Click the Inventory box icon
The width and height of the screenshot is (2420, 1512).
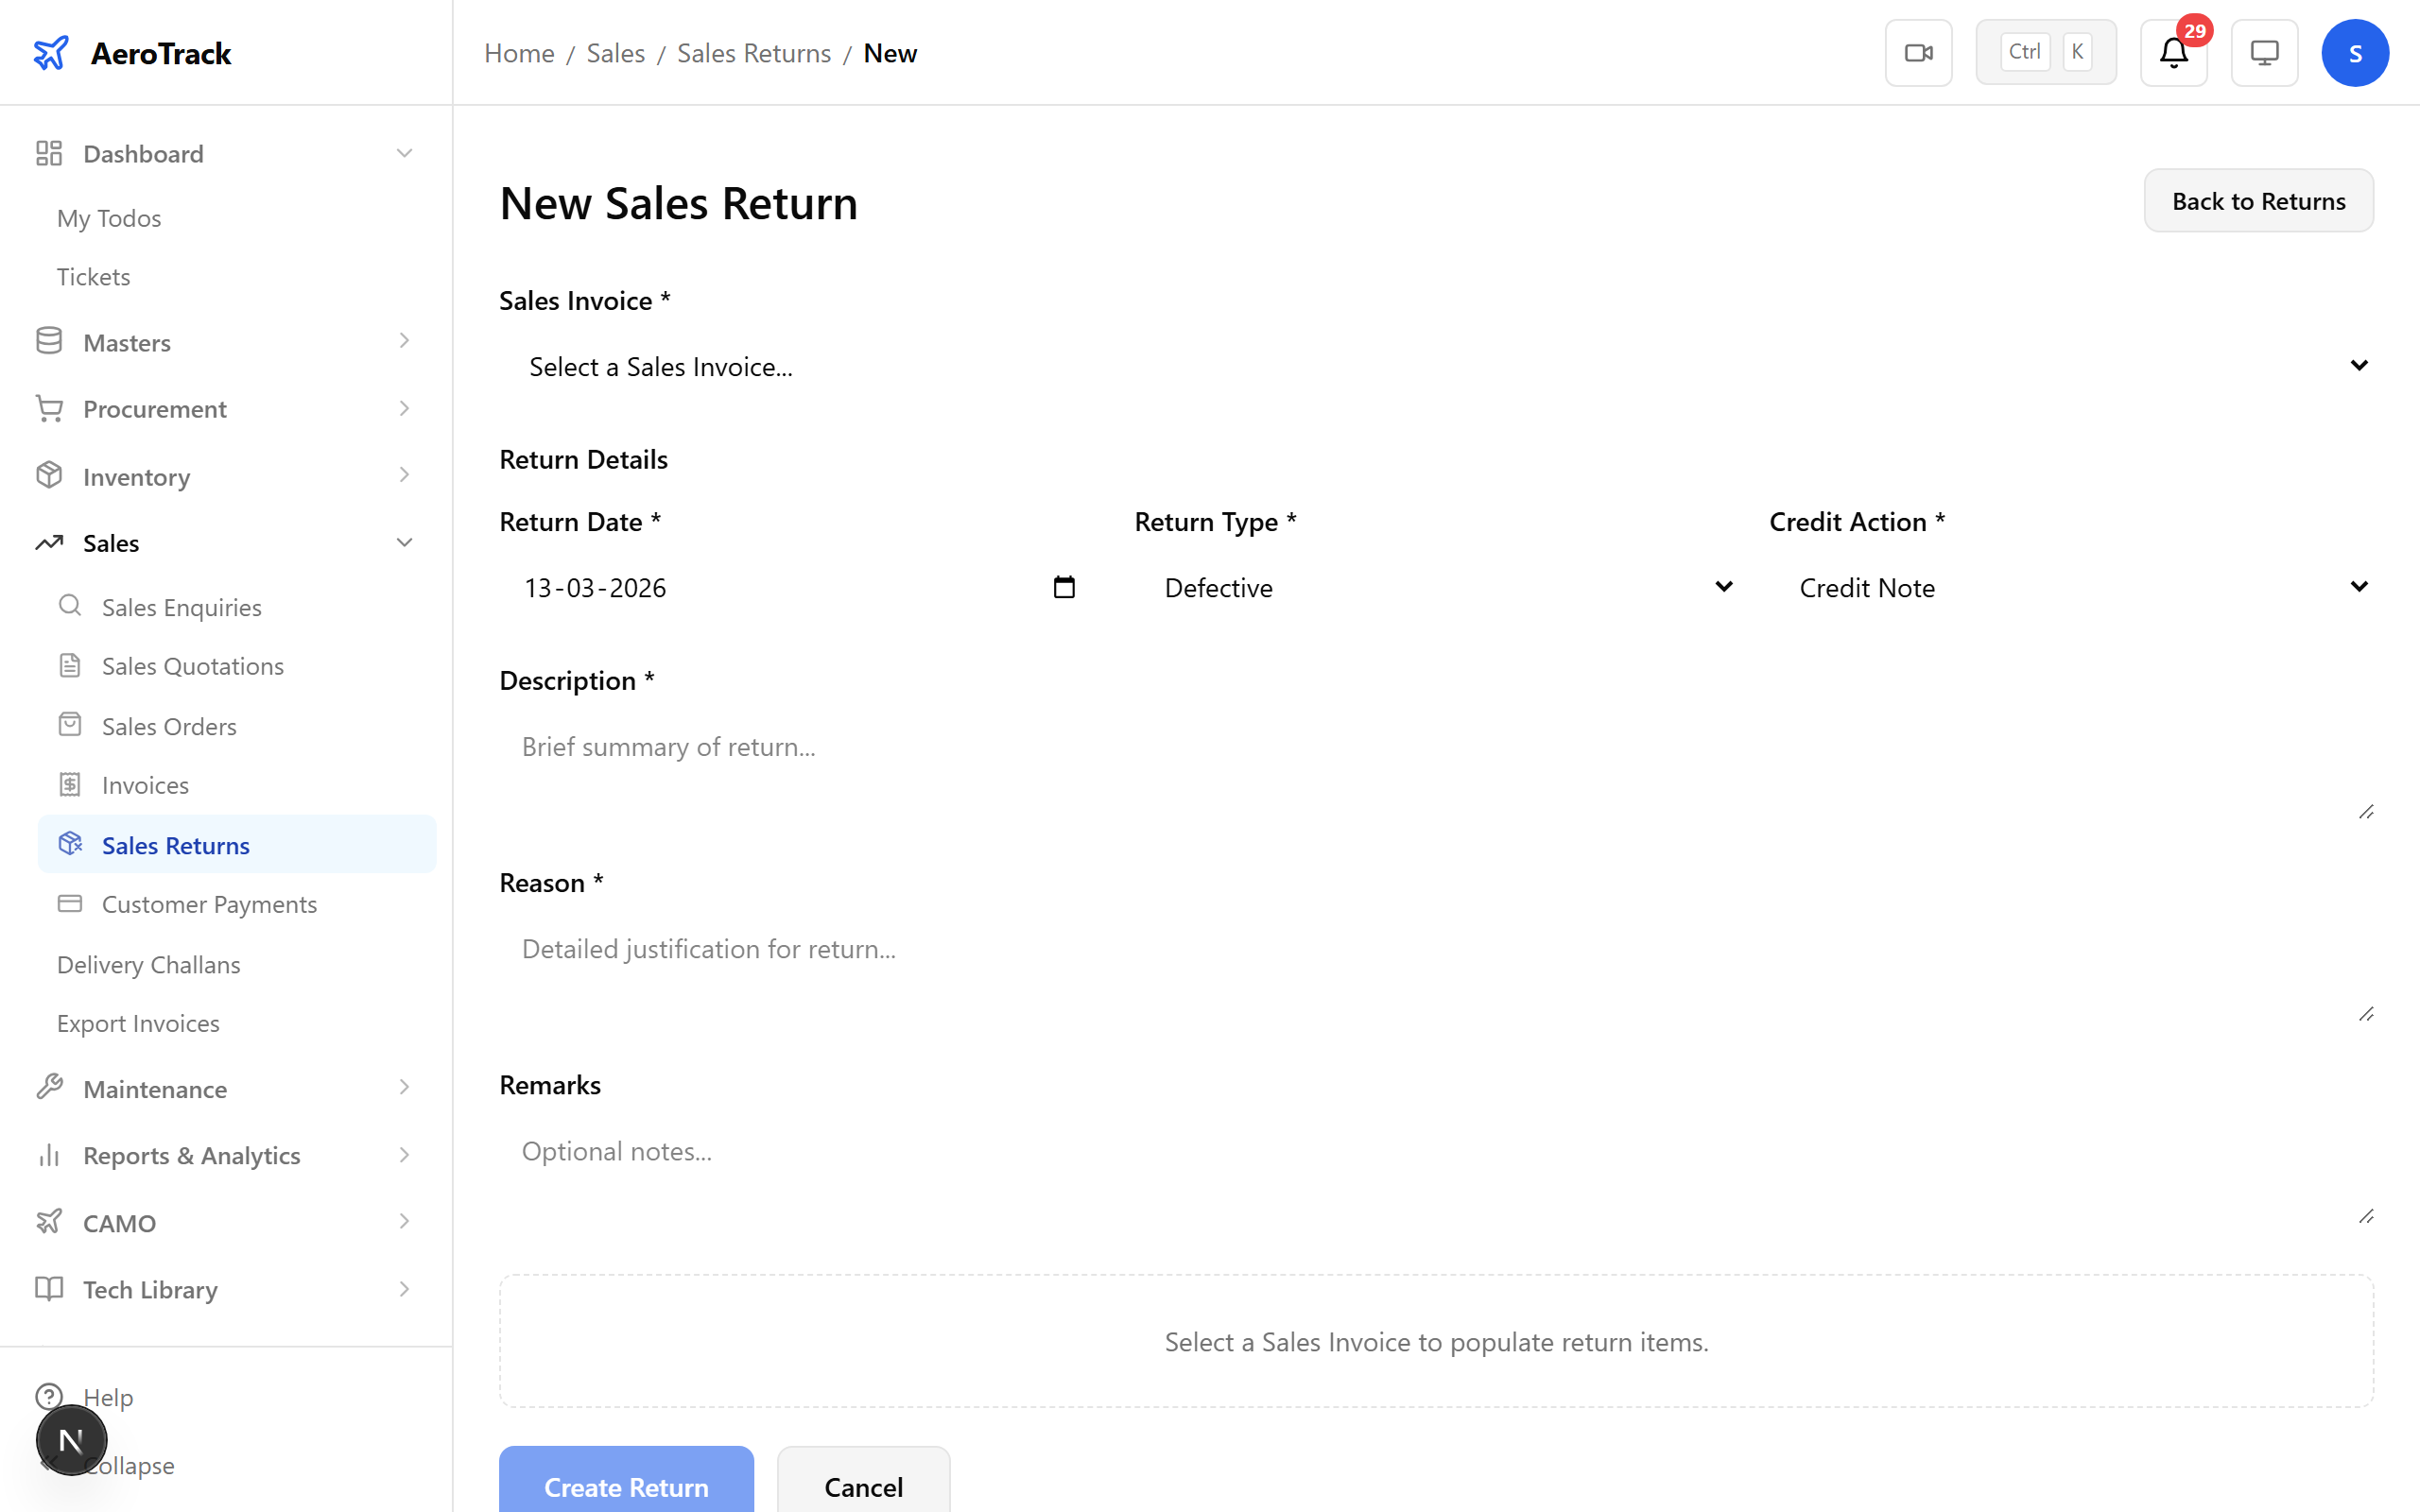tap(49, 476)
